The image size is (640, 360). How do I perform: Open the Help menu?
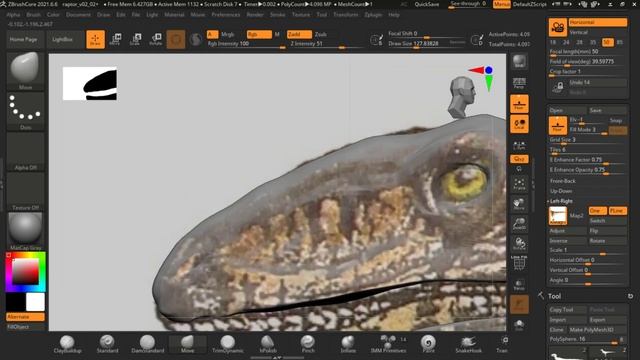point(394,15)
